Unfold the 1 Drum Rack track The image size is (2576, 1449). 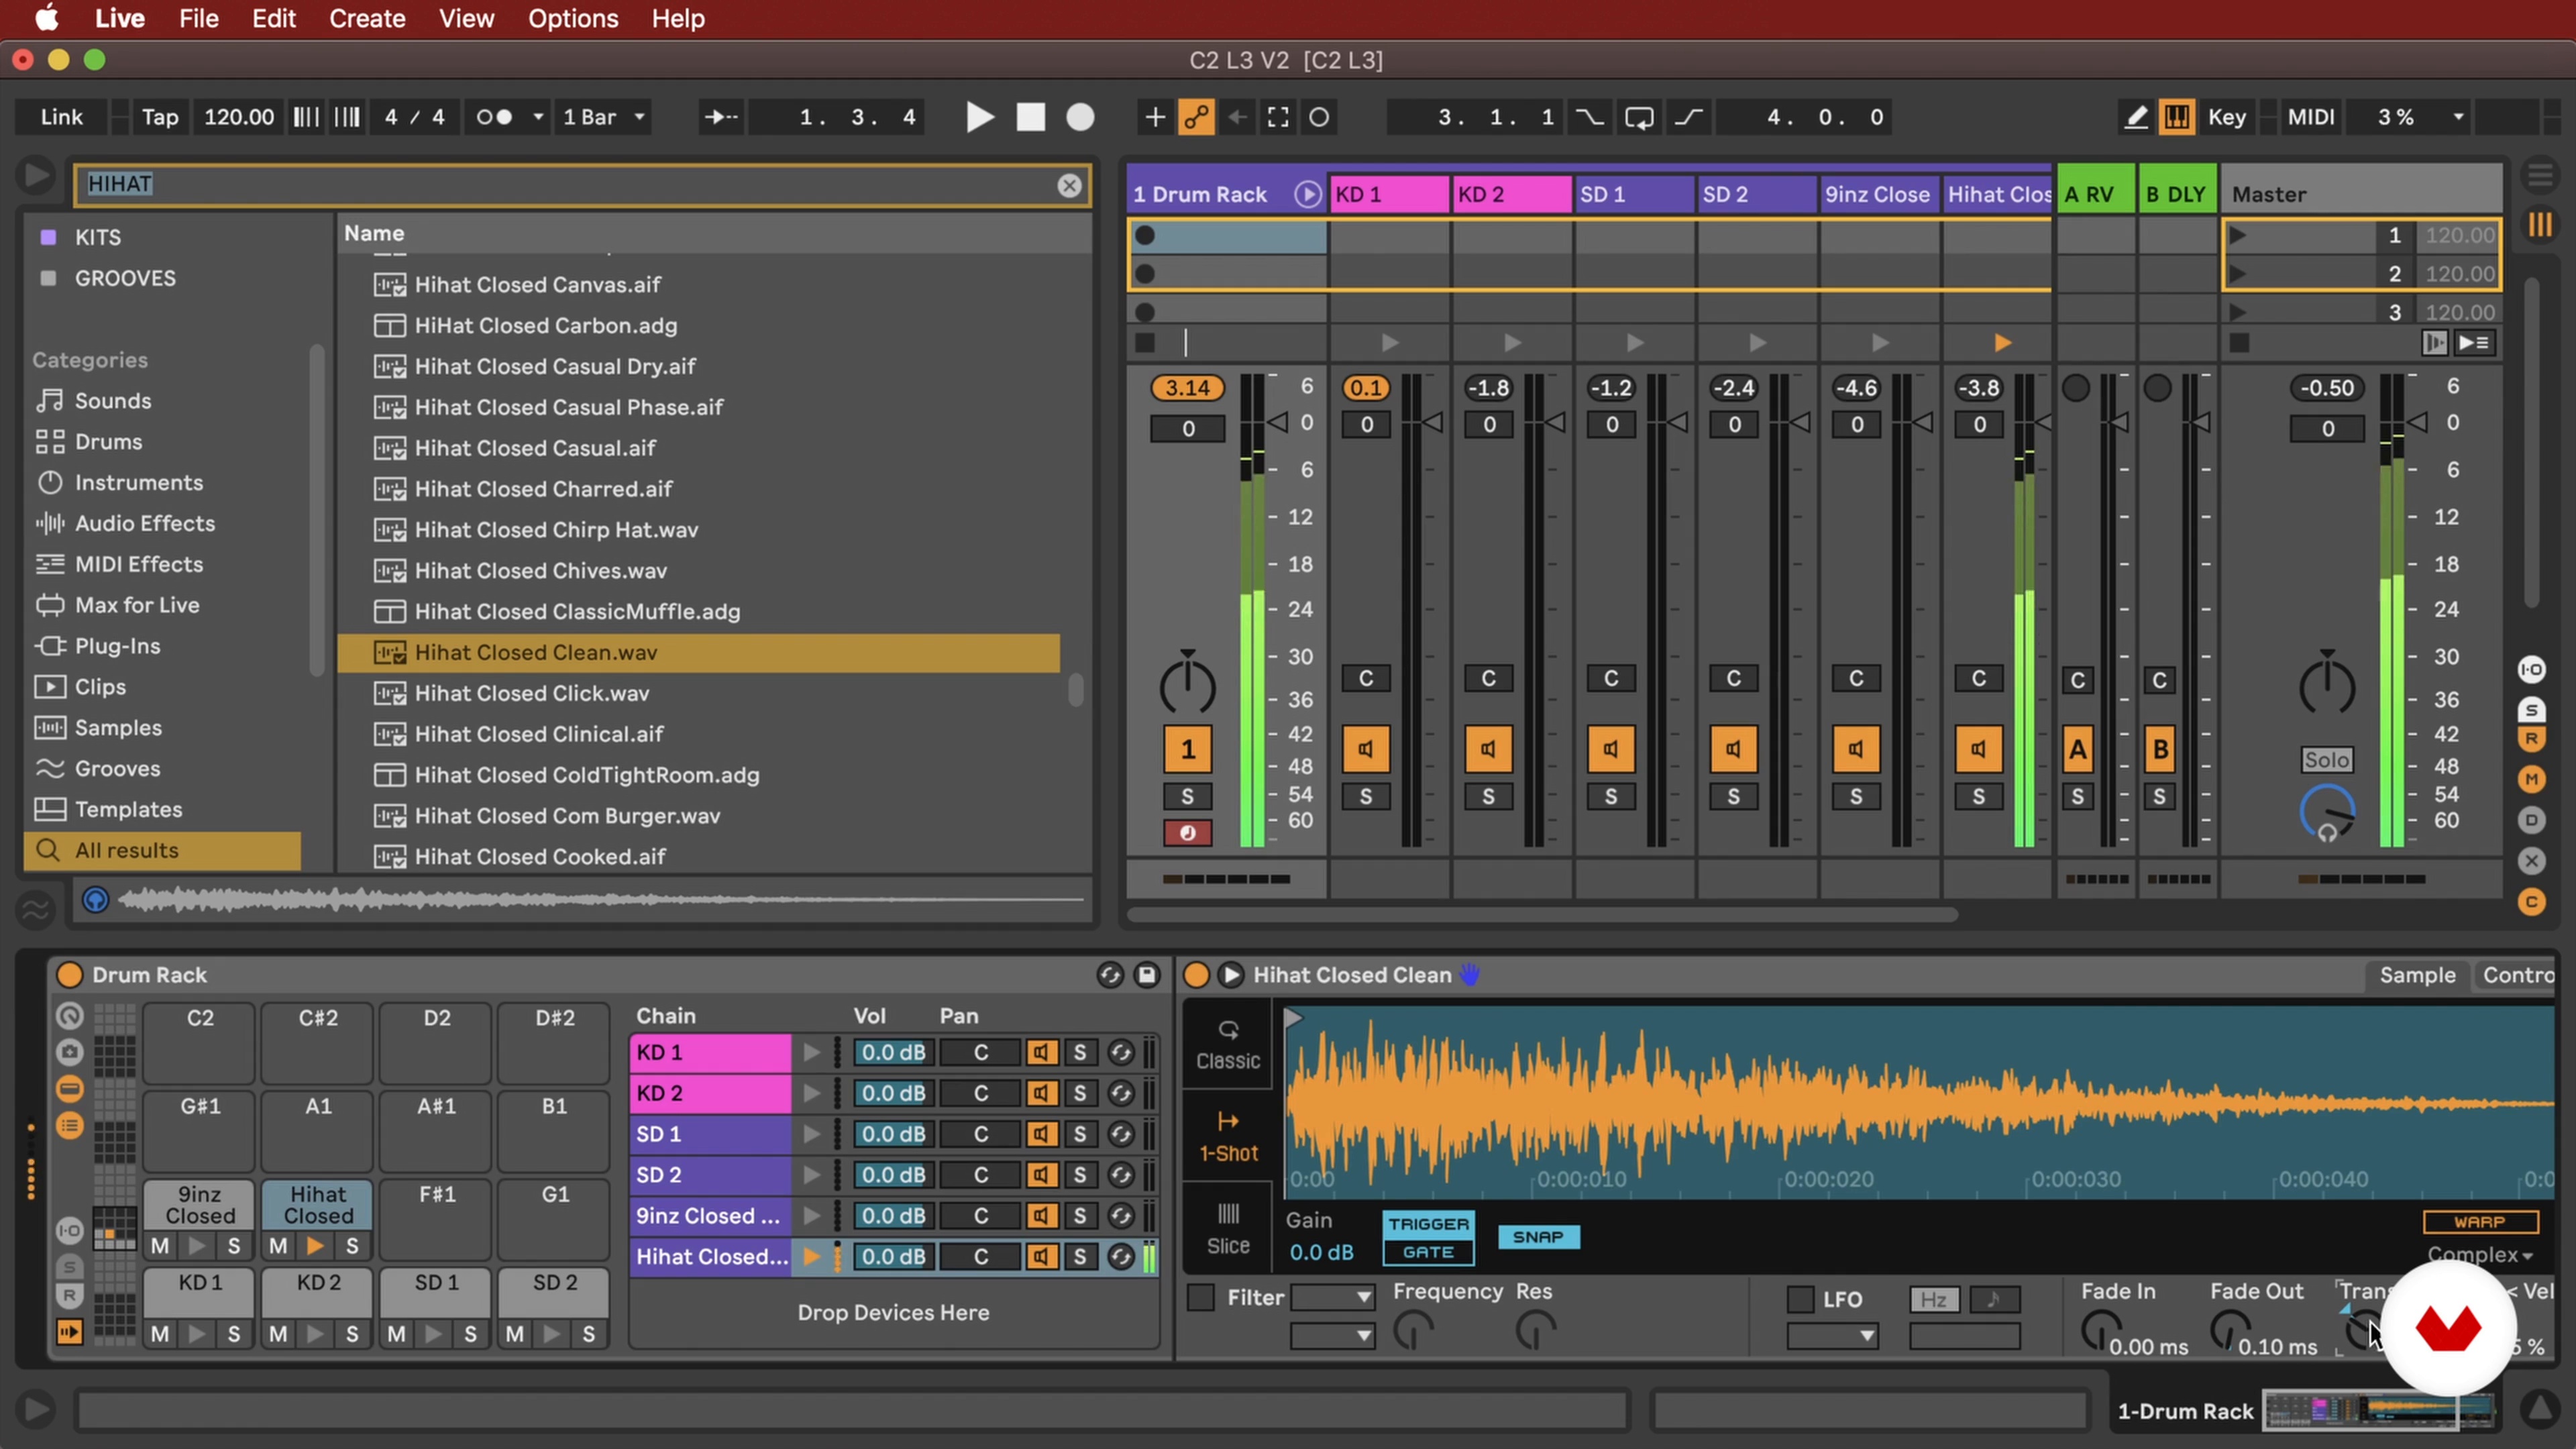1307,194
